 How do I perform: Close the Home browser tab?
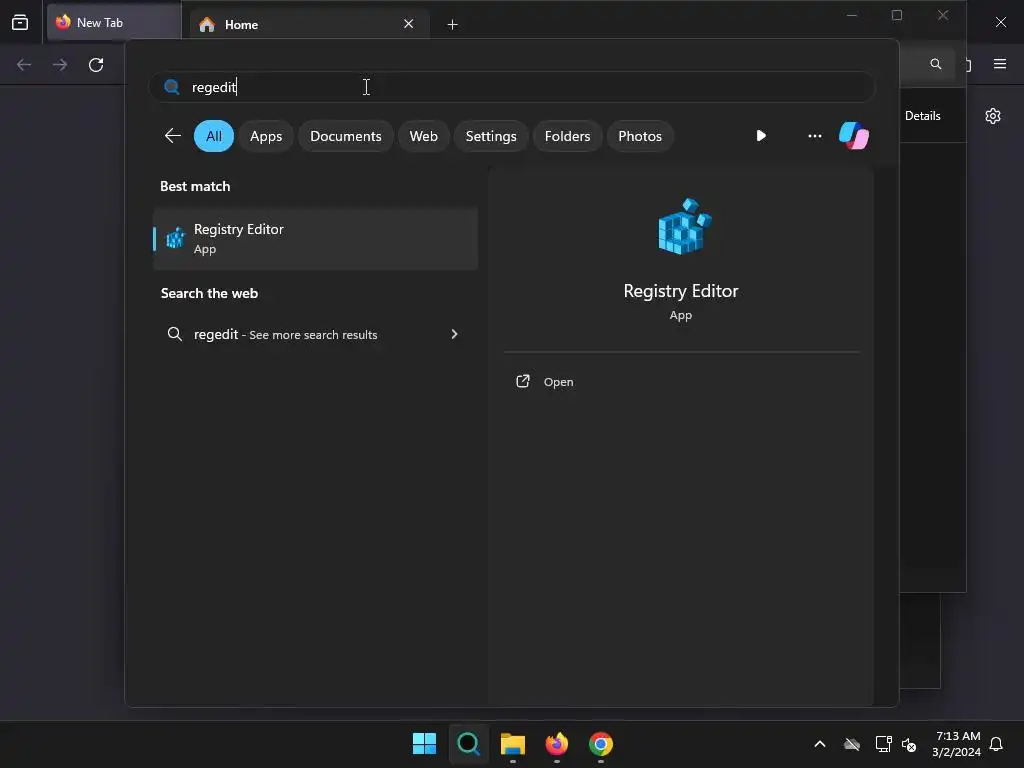408,24
